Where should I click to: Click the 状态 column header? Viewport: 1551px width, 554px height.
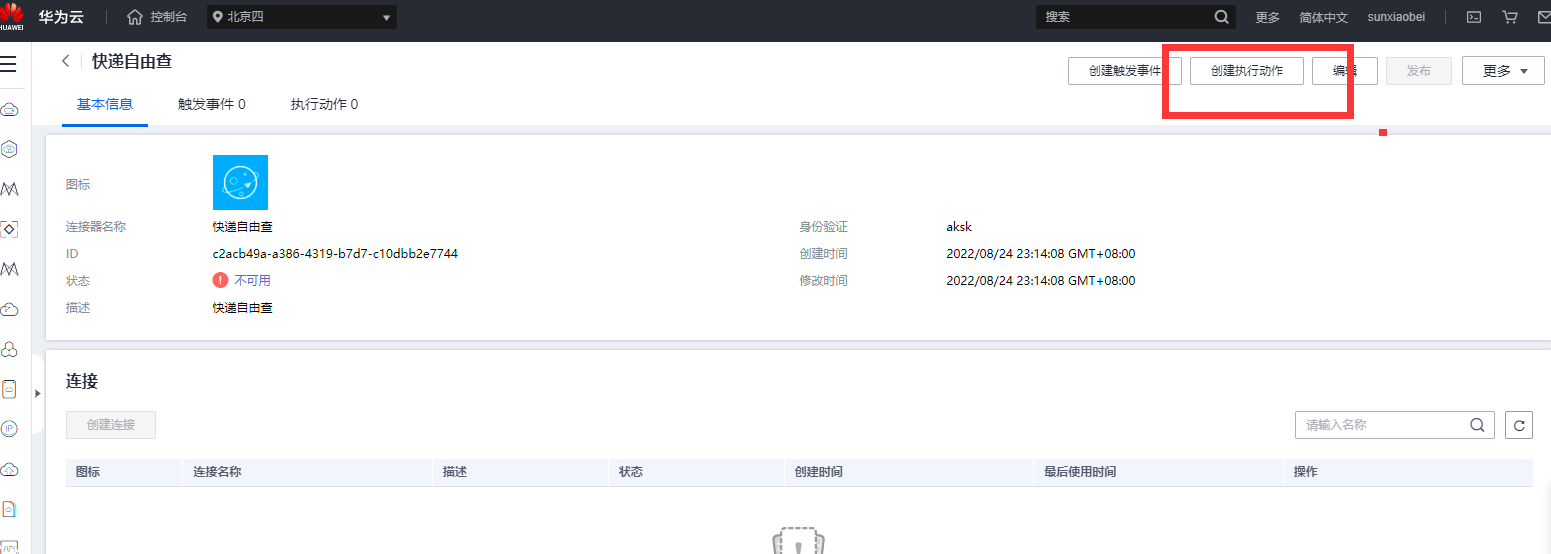click(x=631, y=472)
